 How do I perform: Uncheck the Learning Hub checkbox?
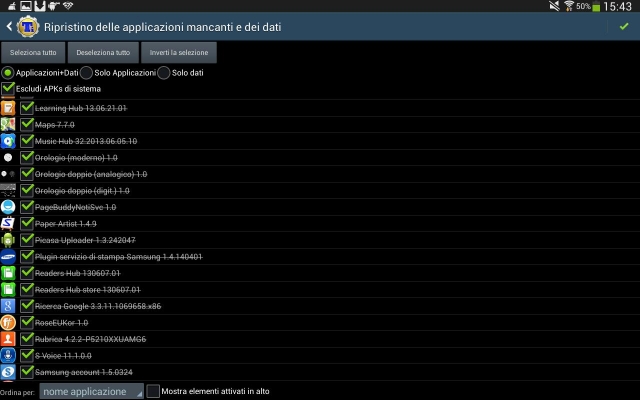[x=27, y=108]
